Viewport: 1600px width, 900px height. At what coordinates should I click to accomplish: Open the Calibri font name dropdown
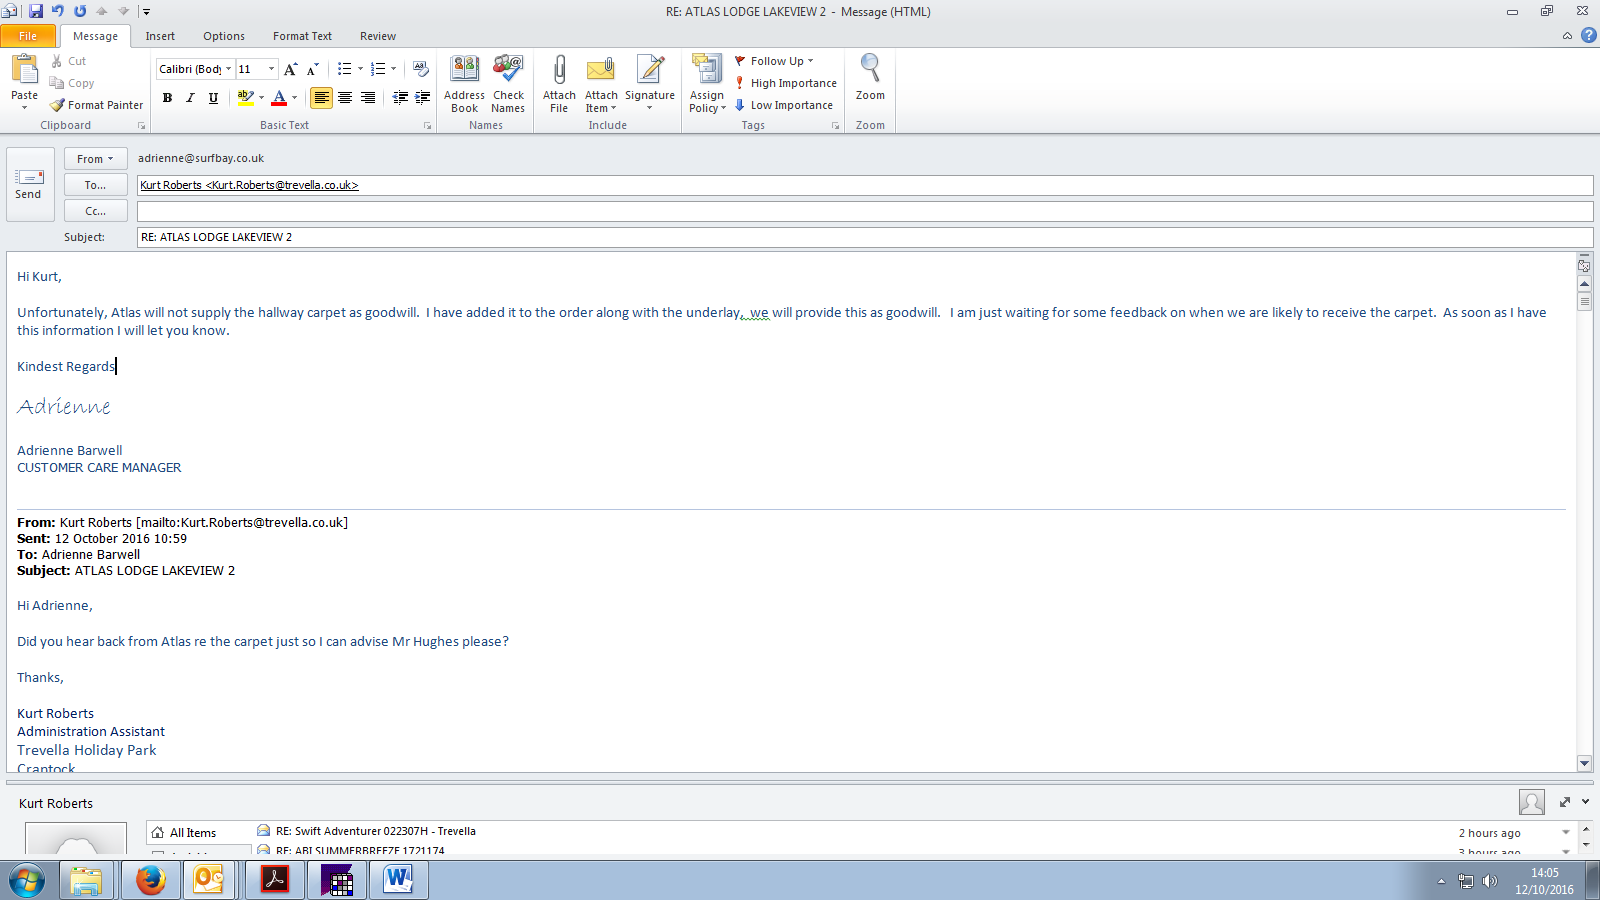[229, 69]
